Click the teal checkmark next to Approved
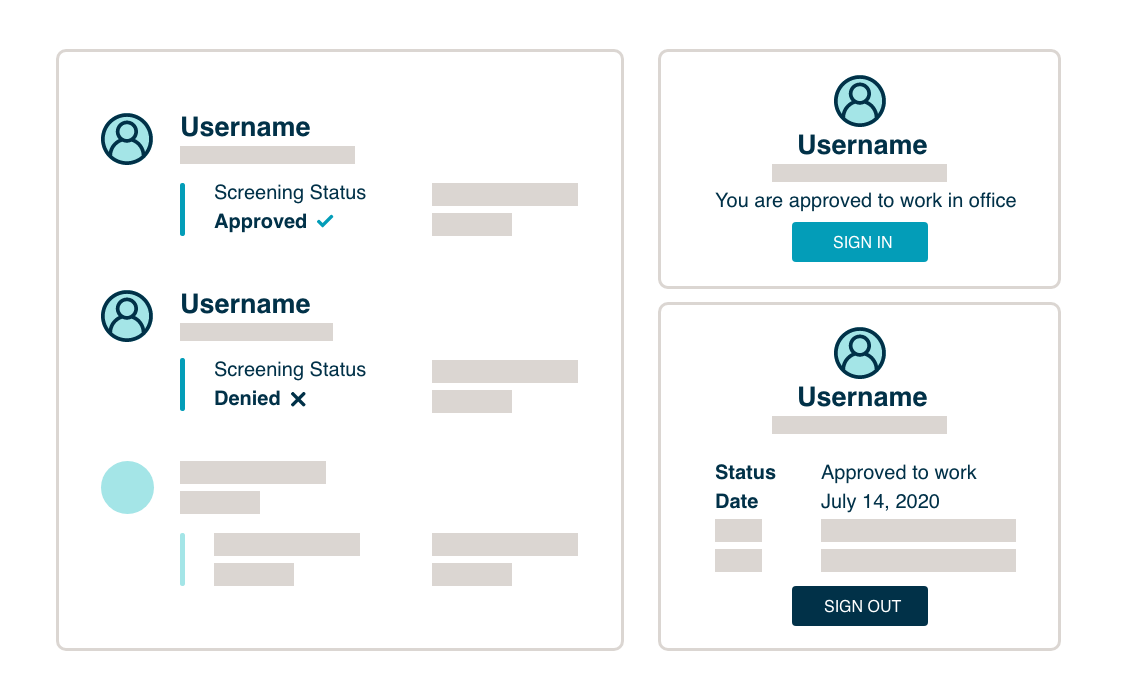 click(x=325, y=222)
